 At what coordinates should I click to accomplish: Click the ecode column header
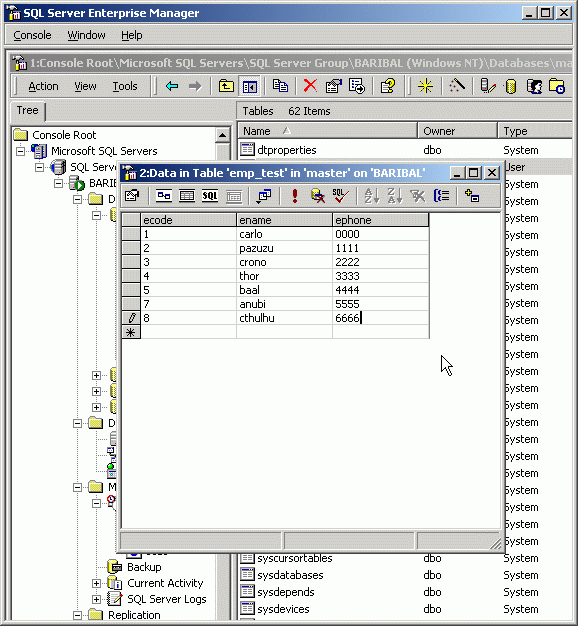[188, 220]
